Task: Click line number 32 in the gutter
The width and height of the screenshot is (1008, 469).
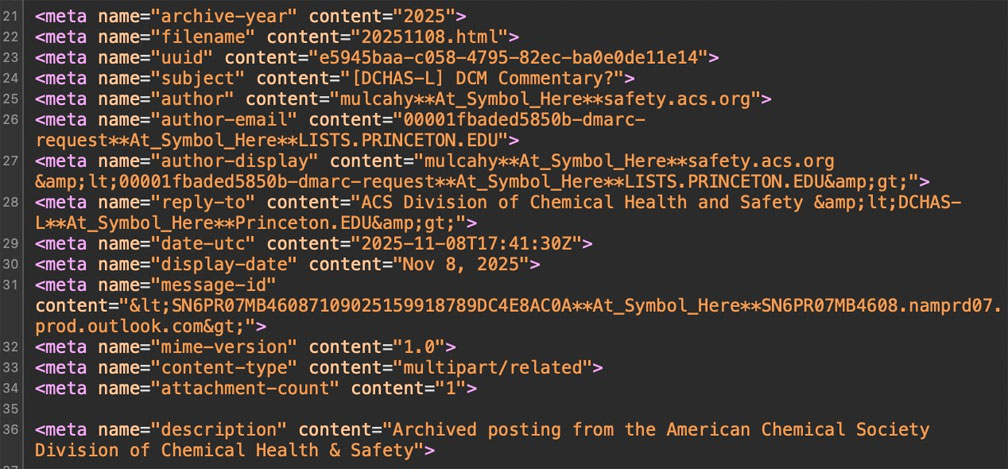Action: tap(10, 347)
